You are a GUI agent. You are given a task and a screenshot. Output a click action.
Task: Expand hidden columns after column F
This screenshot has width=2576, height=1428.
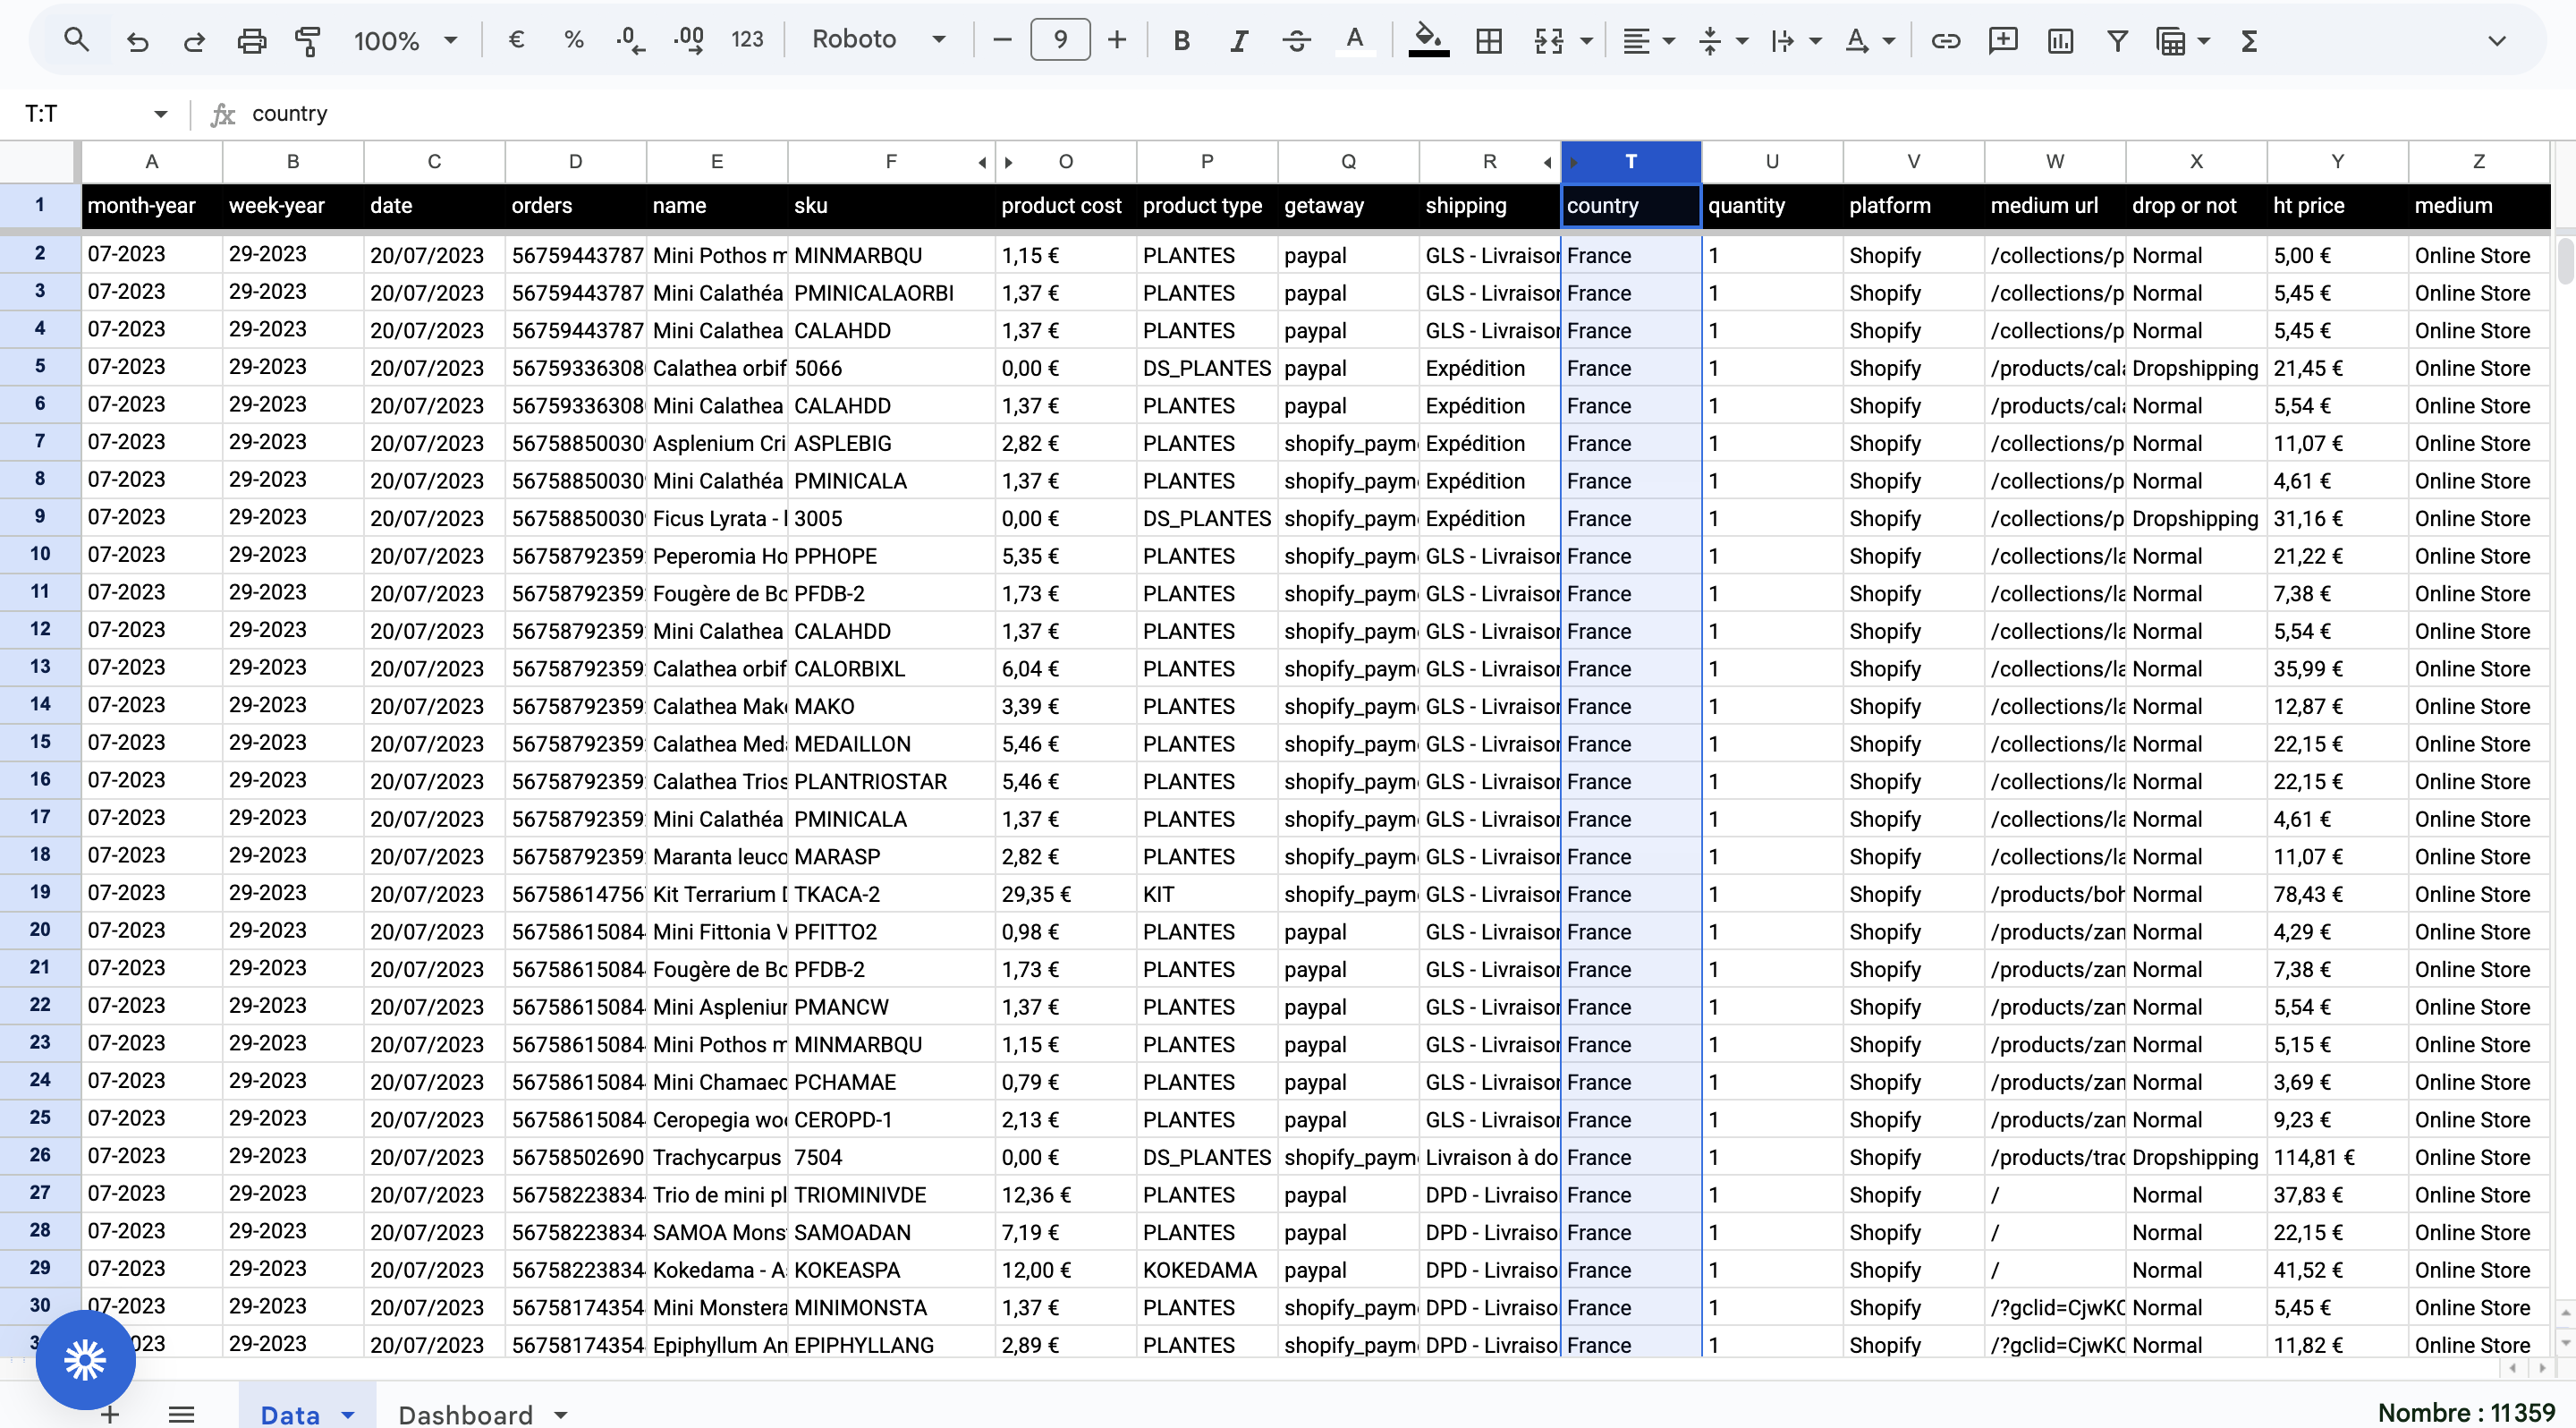(982, 162)
